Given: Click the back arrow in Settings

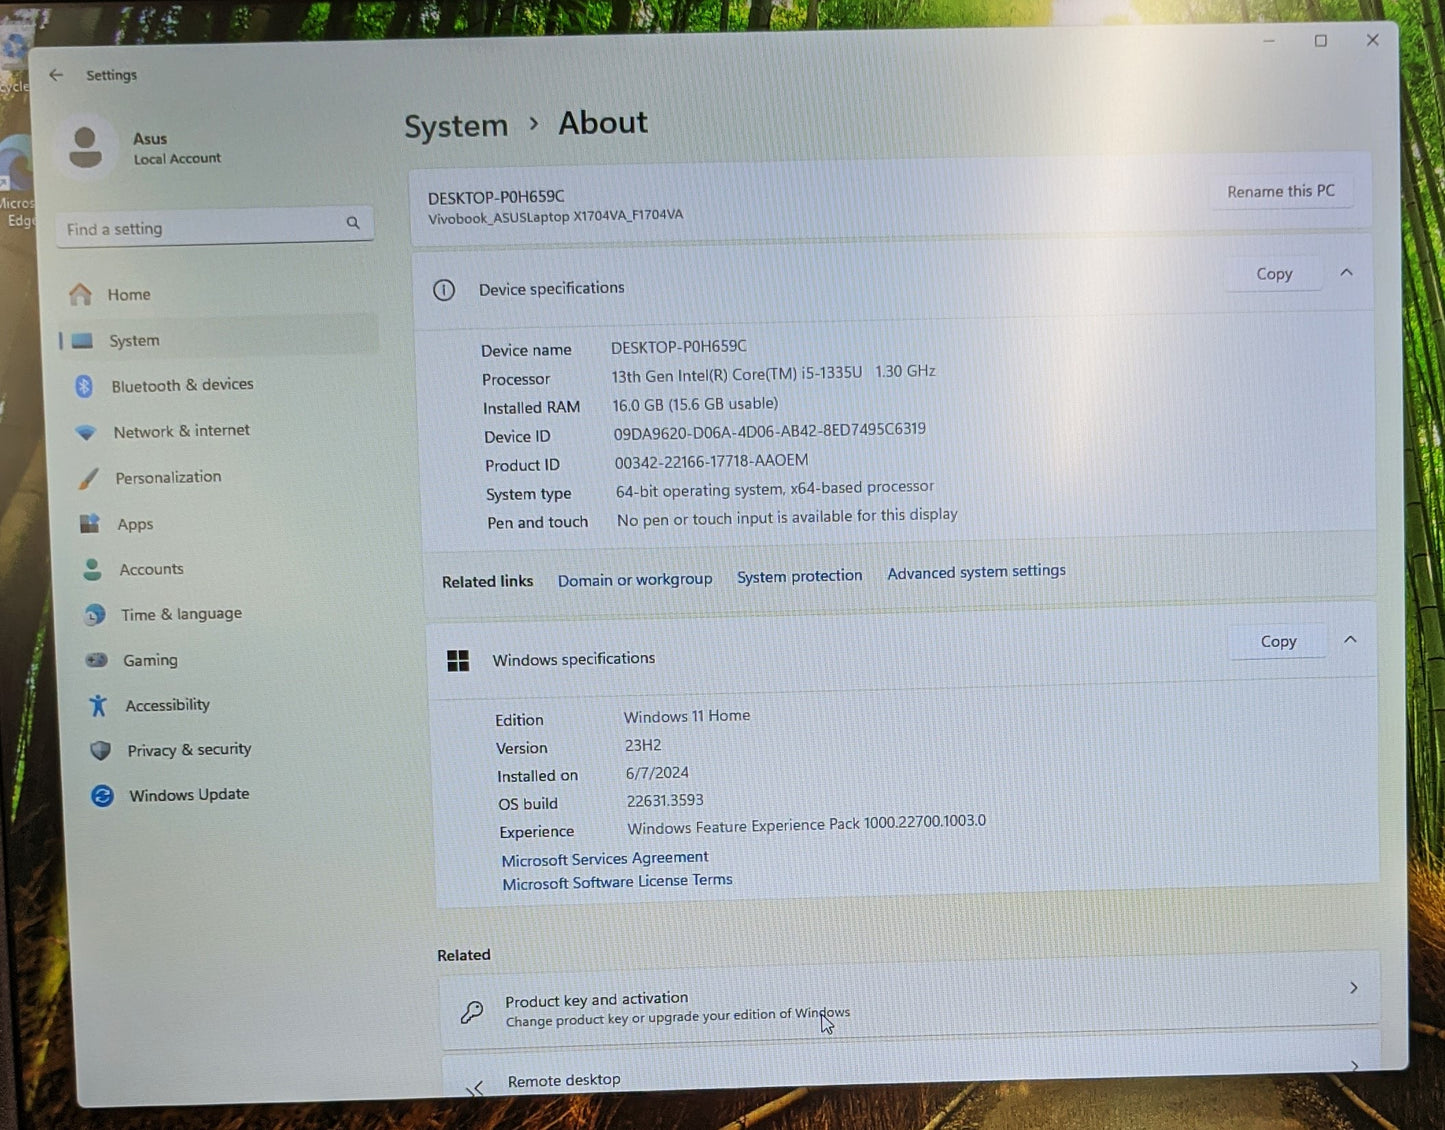Looking at the screenshot, I should click(56, 75).
